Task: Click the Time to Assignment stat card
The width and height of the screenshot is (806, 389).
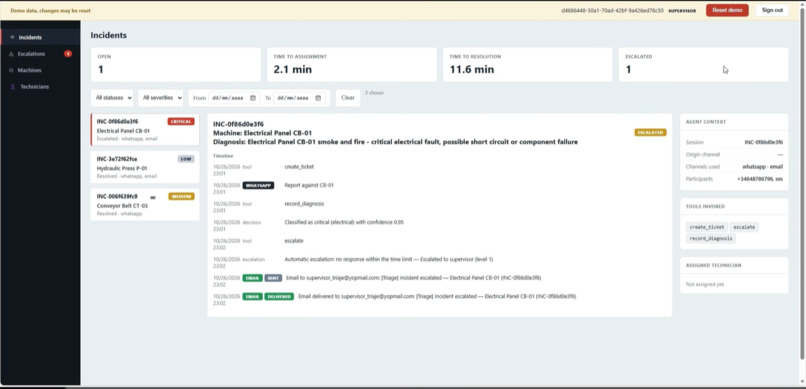Action: pos(352,65)
